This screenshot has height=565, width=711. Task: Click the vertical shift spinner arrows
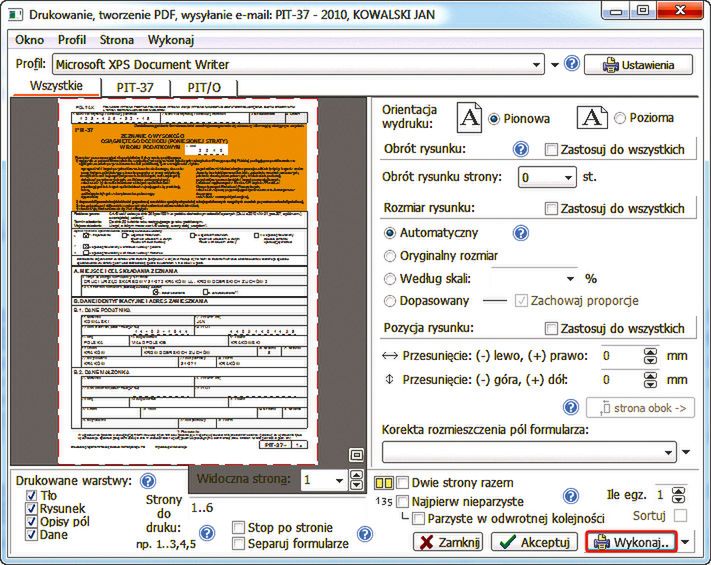[650, 380]
